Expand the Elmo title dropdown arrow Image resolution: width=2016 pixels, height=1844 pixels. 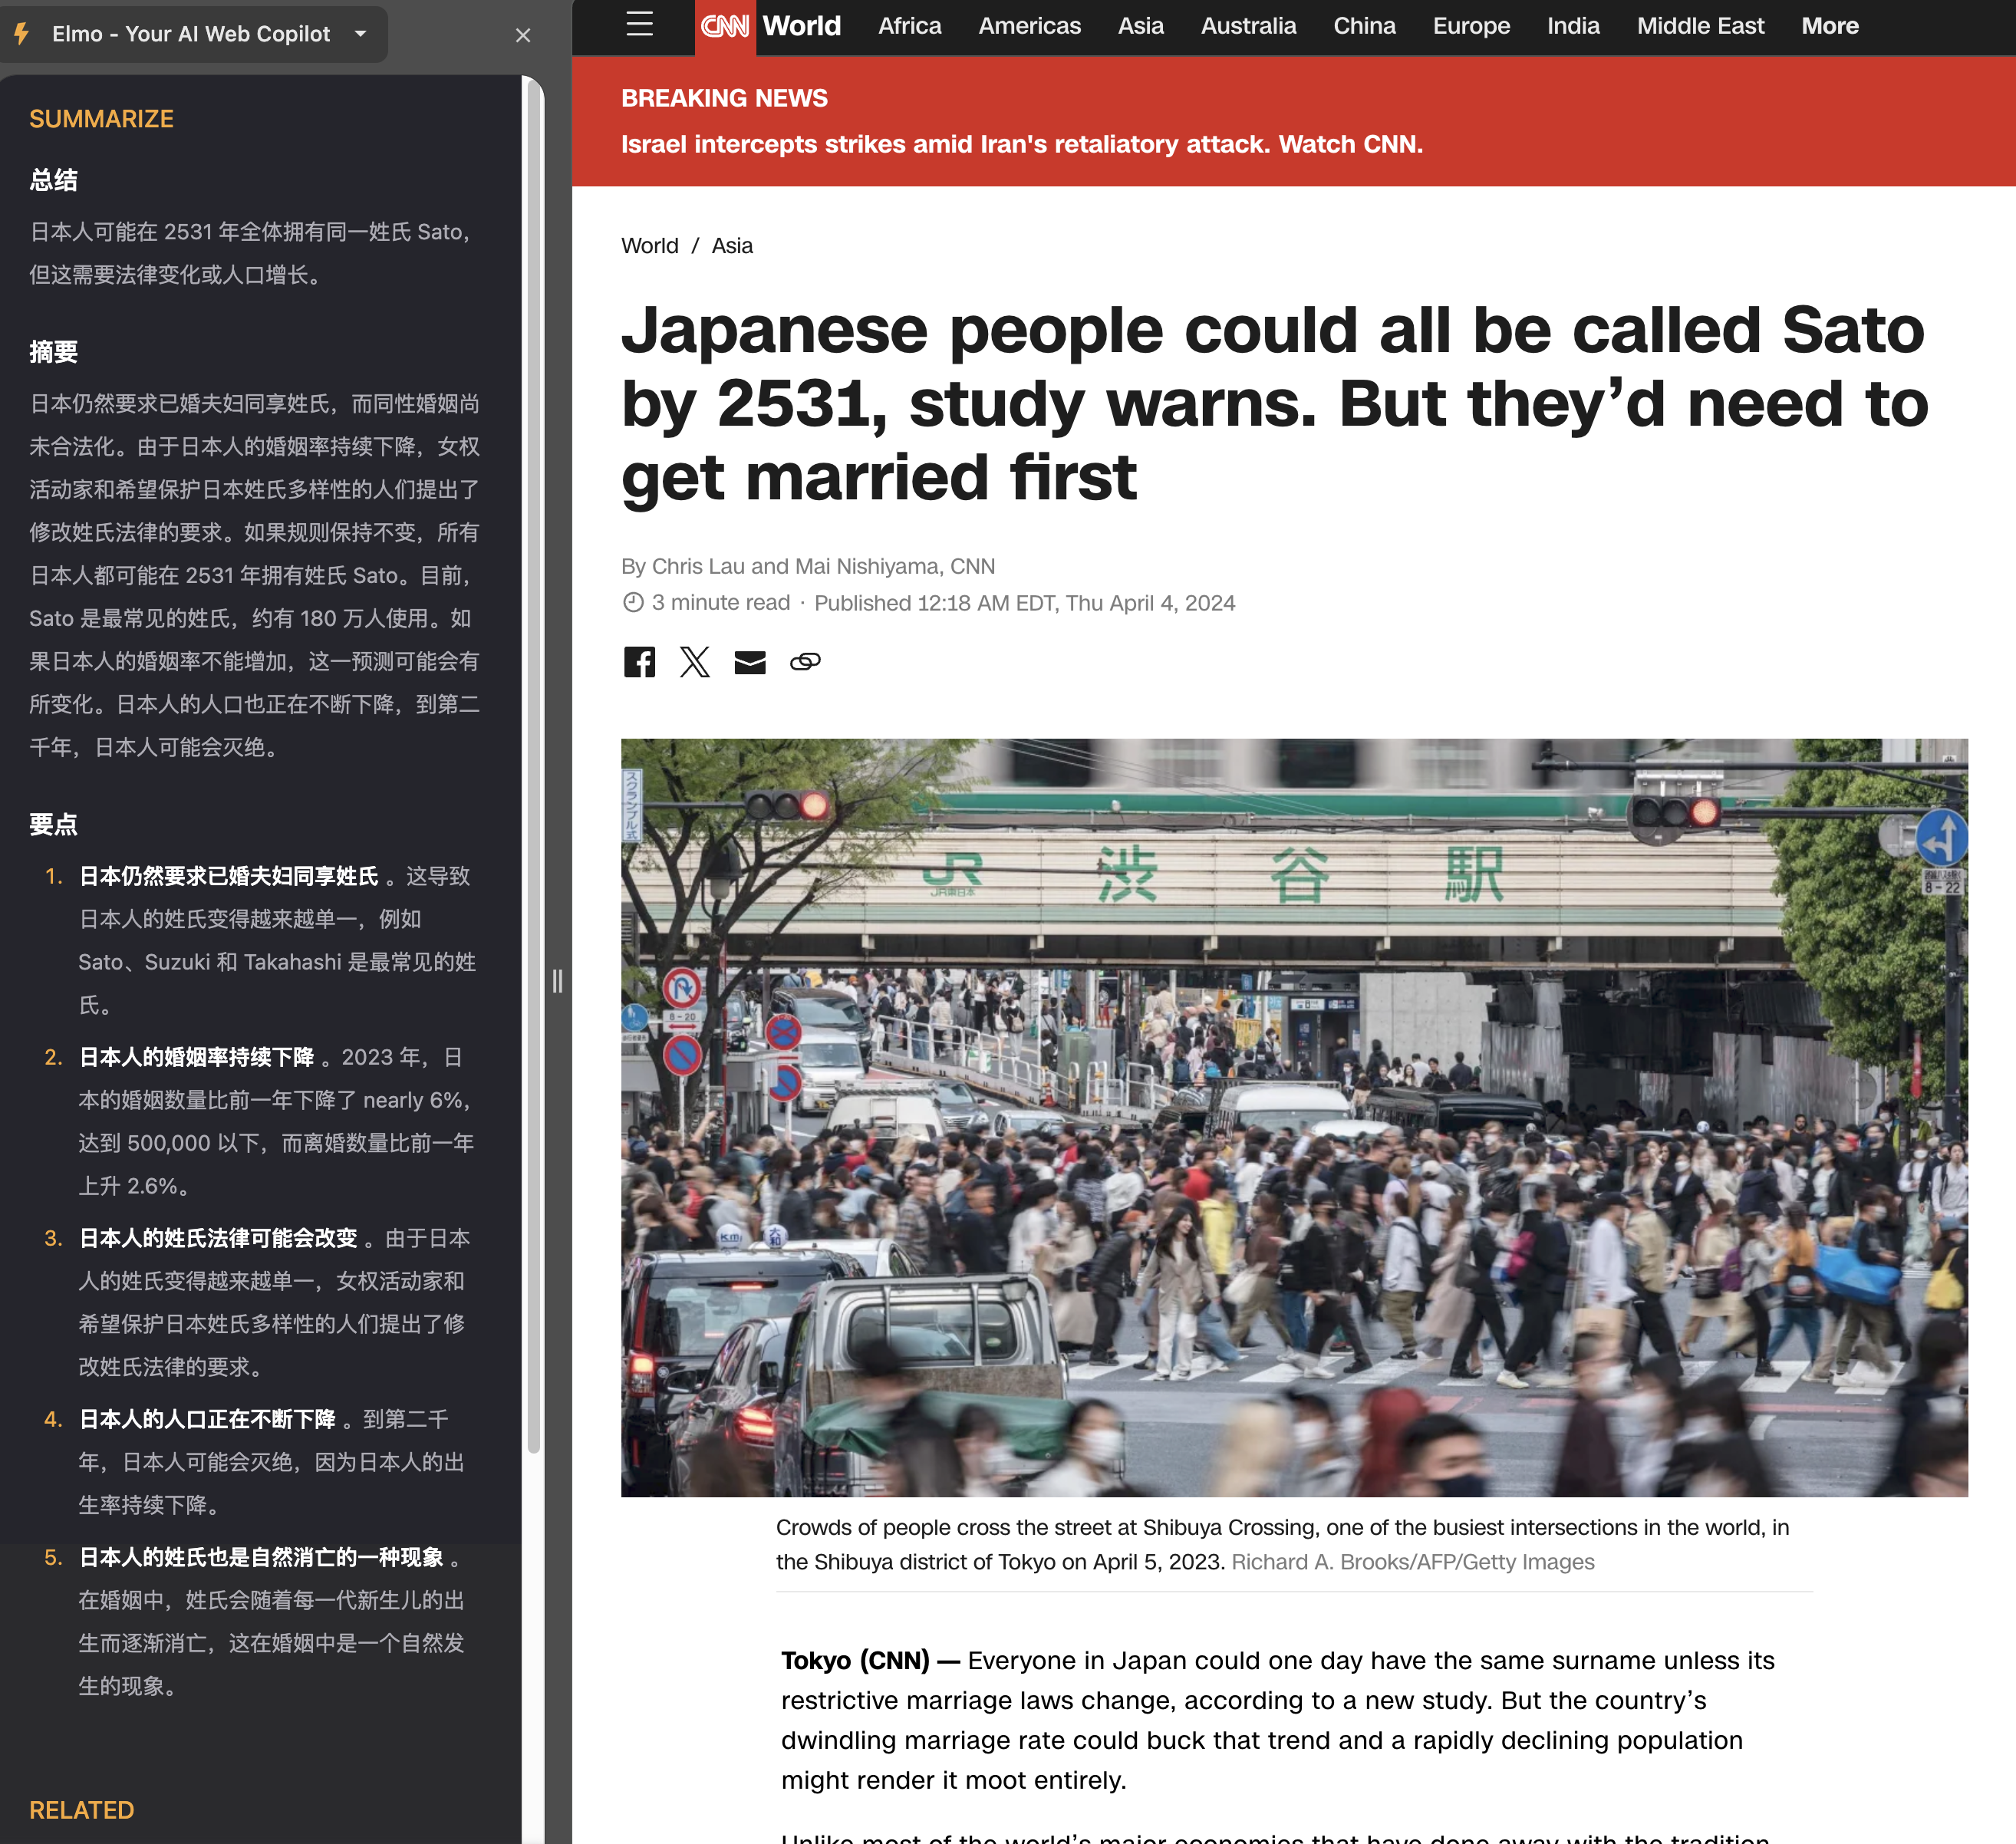[361, 34]
